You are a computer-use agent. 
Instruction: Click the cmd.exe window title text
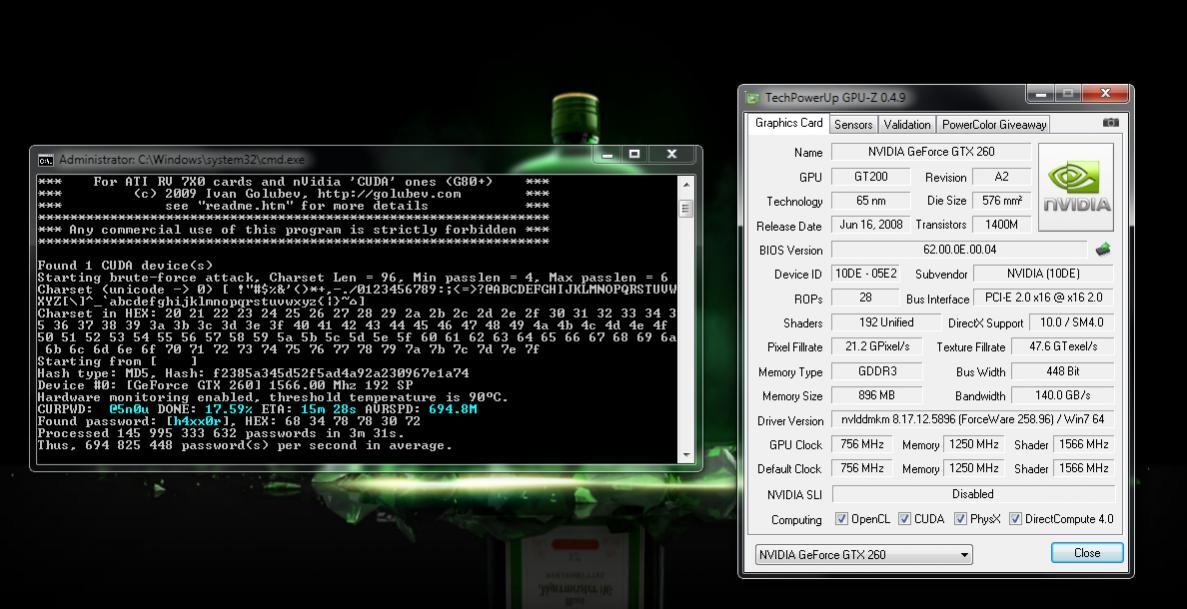tap(182, 160)
